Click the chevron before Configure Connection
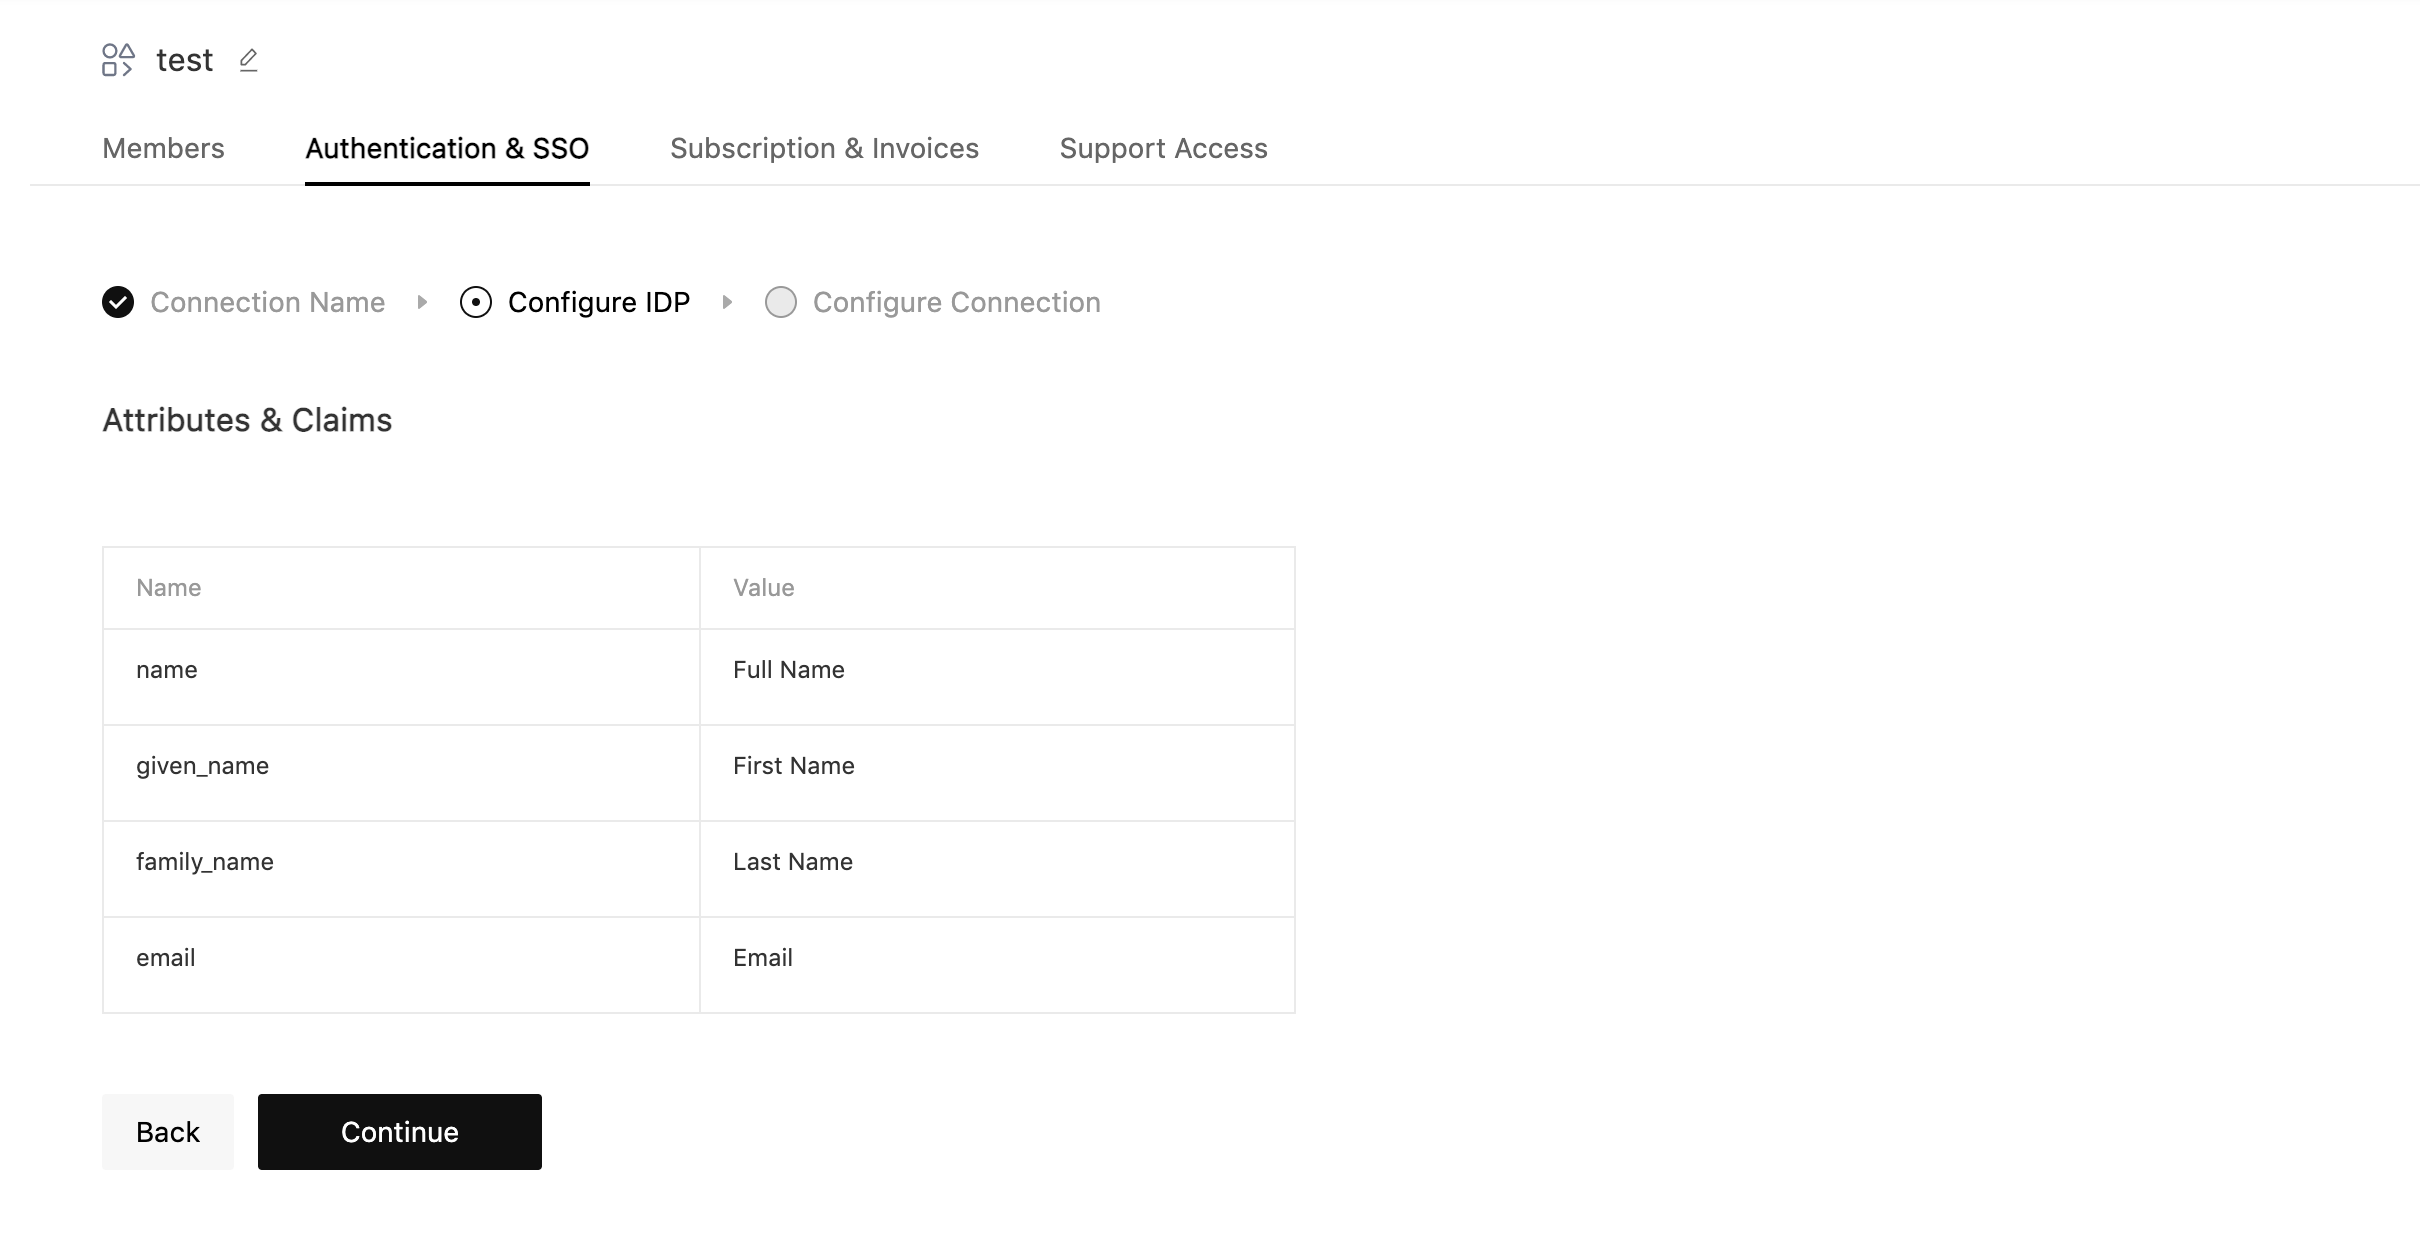Image resolution: width=2420 pixels, height=1238 pixels. [x=727, y=302]
